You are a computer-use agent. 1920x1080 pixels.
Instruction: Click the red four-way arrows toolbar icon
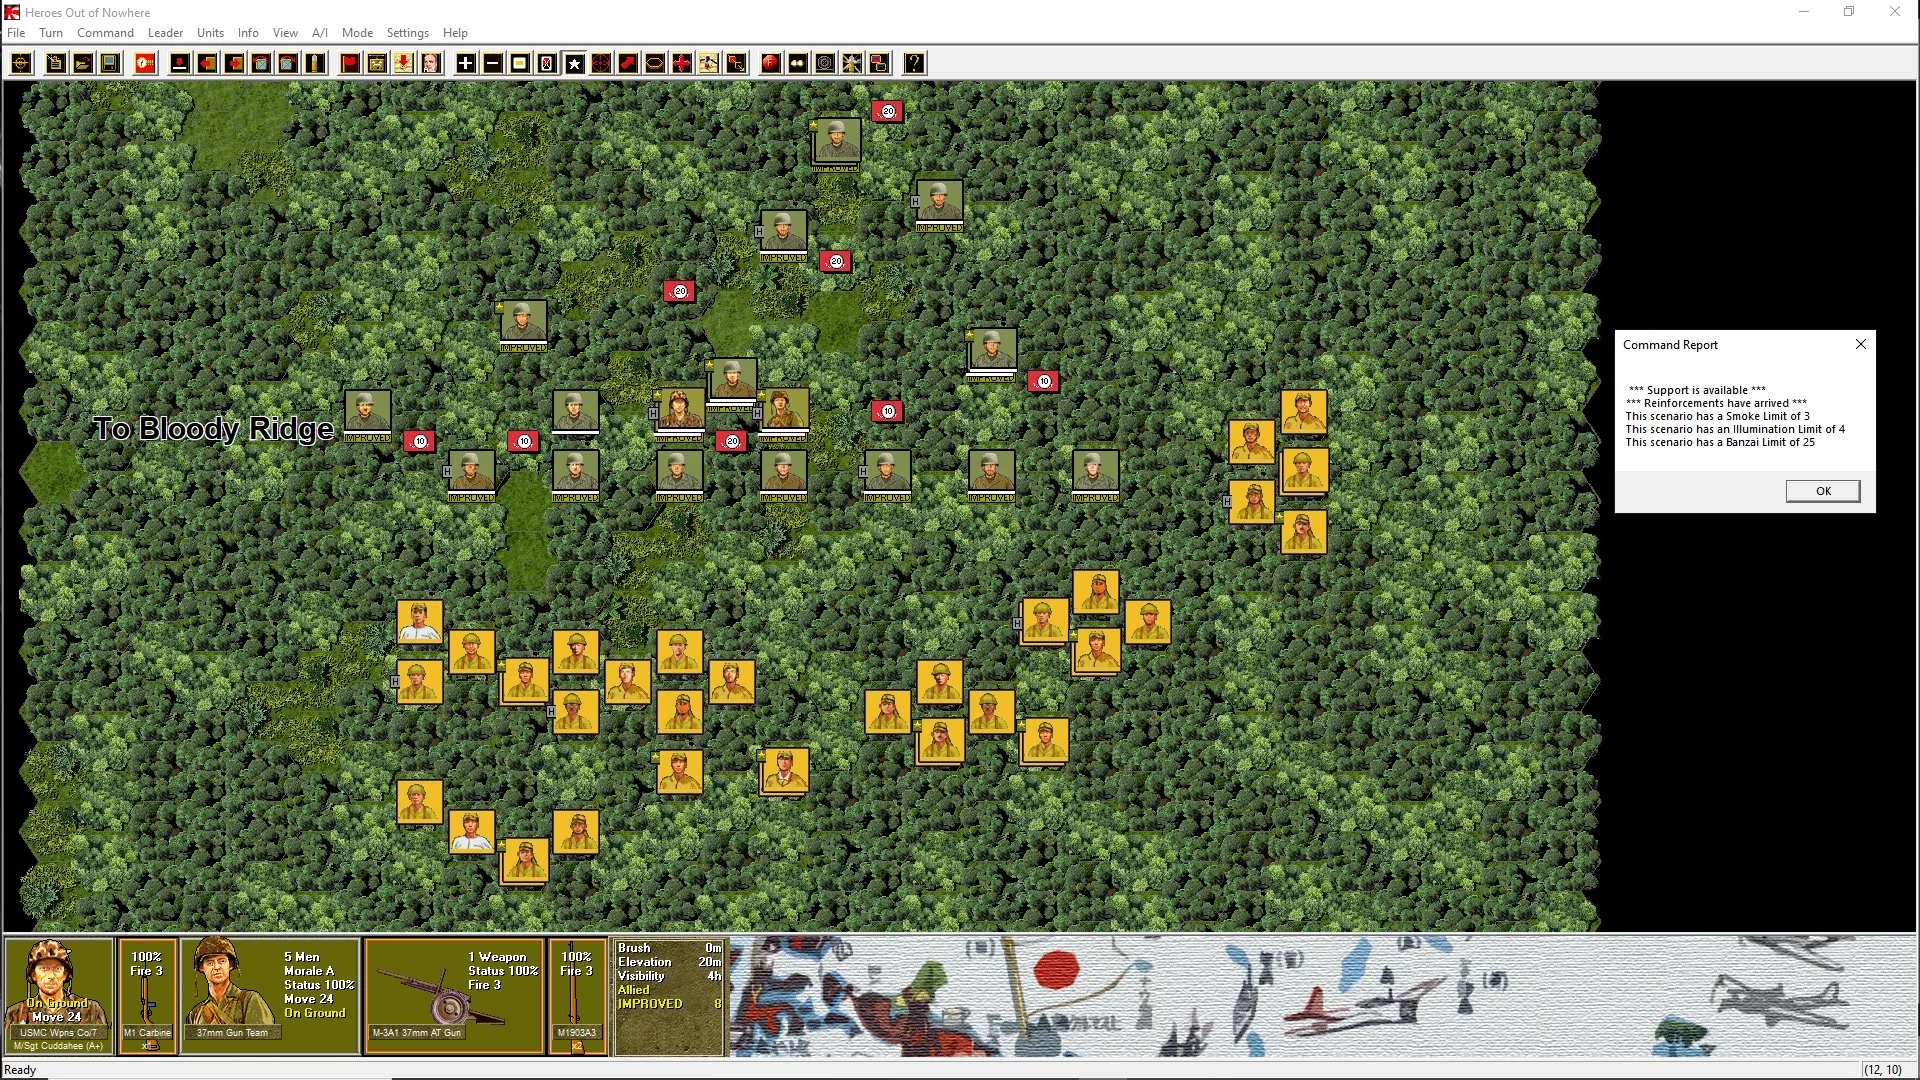(x=682, y=64)
